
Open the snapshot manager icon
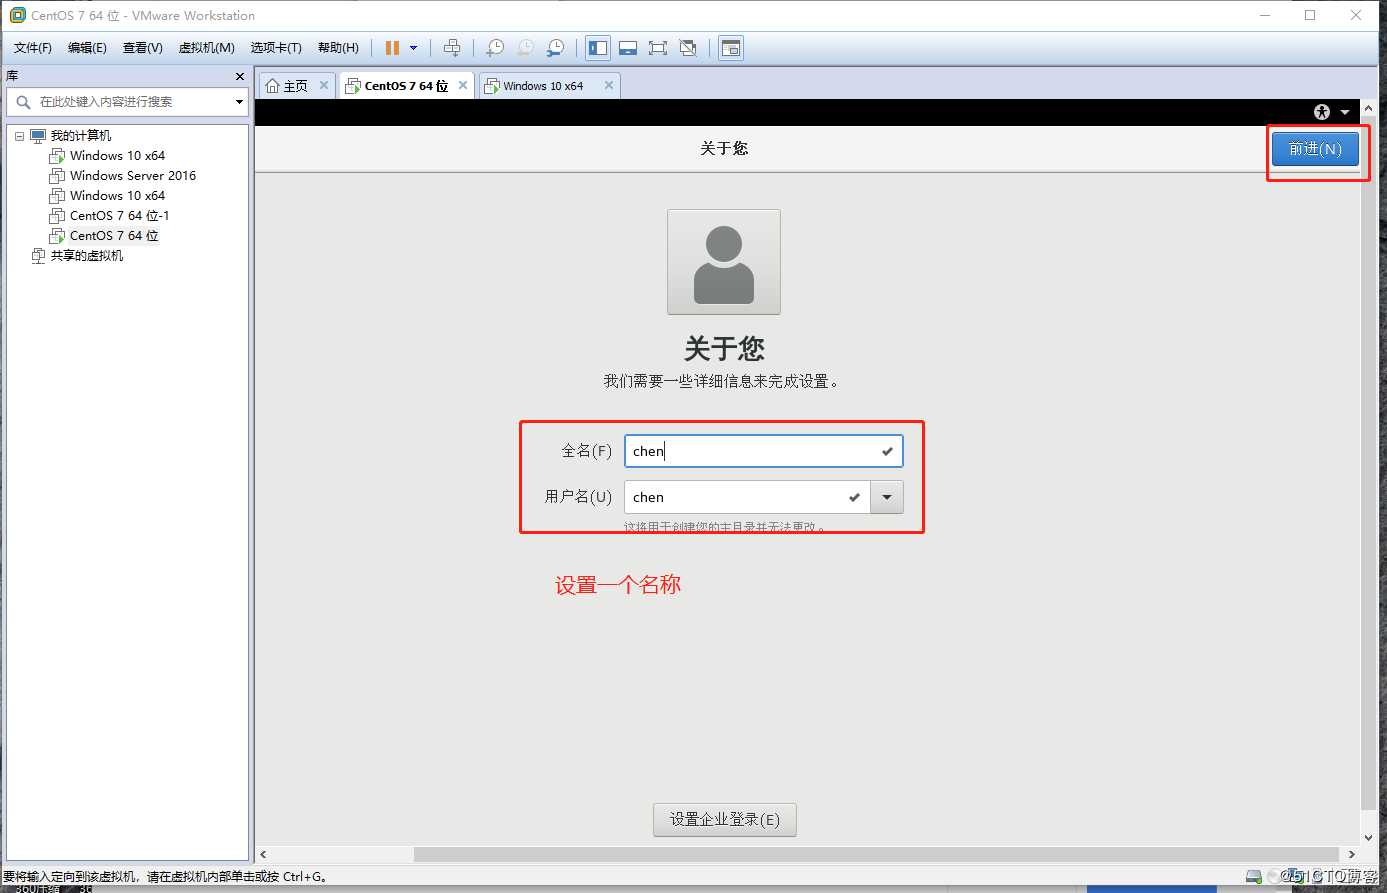click(555, 48)
